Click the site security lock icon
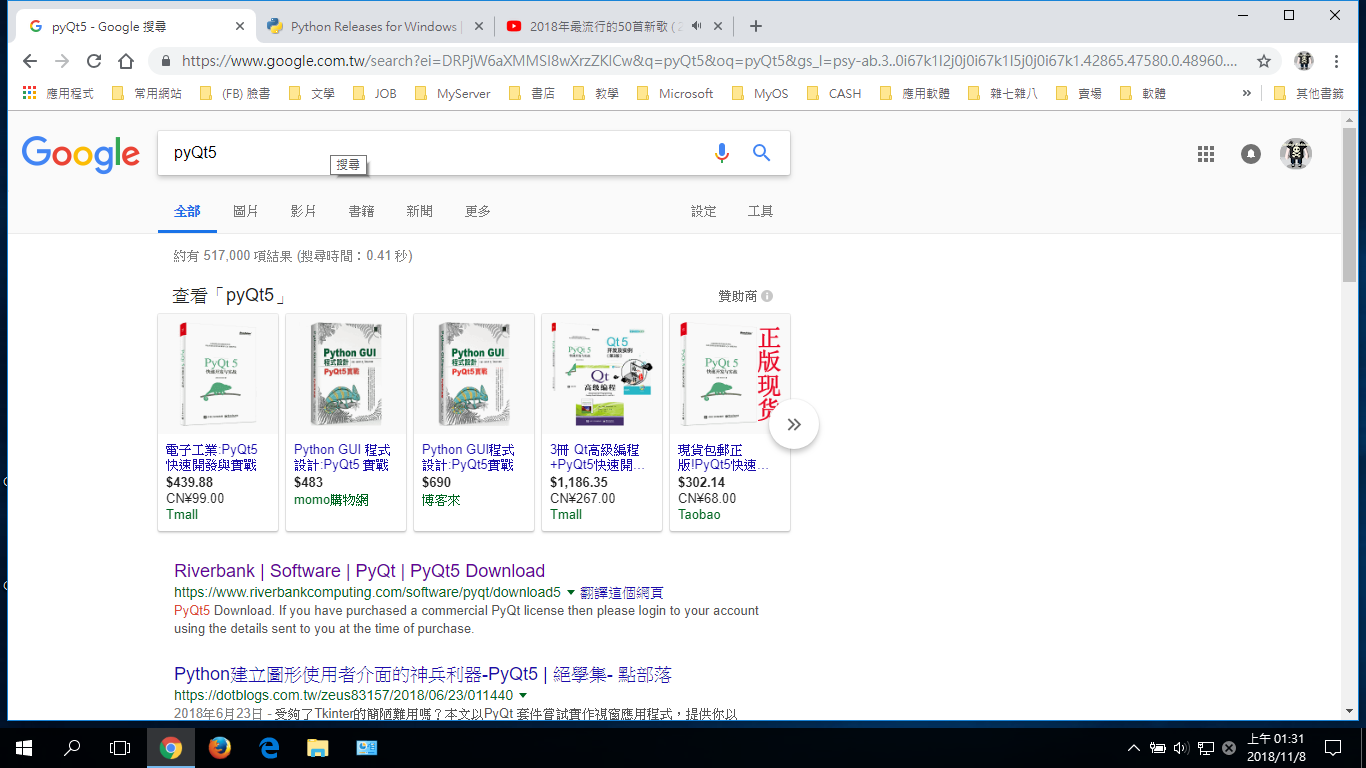 coord(166,61)
